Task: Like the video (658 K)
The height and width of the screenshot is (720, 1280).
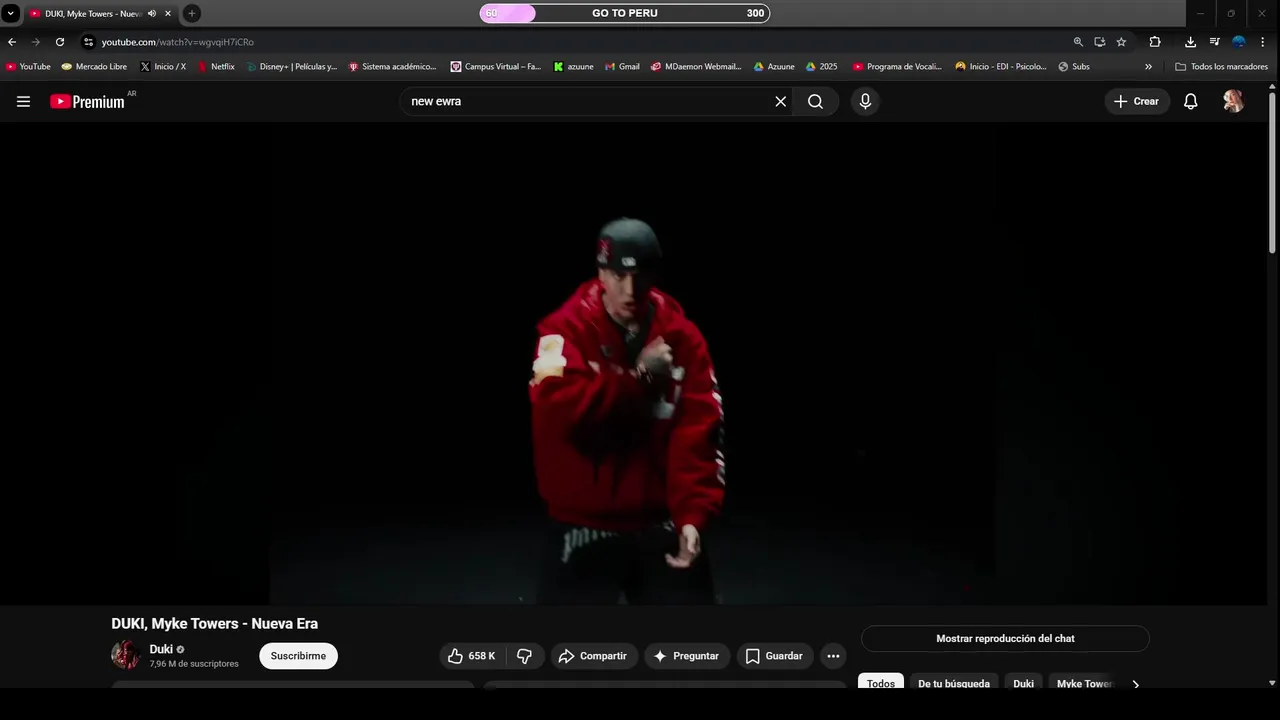Action: pos(471,656)
